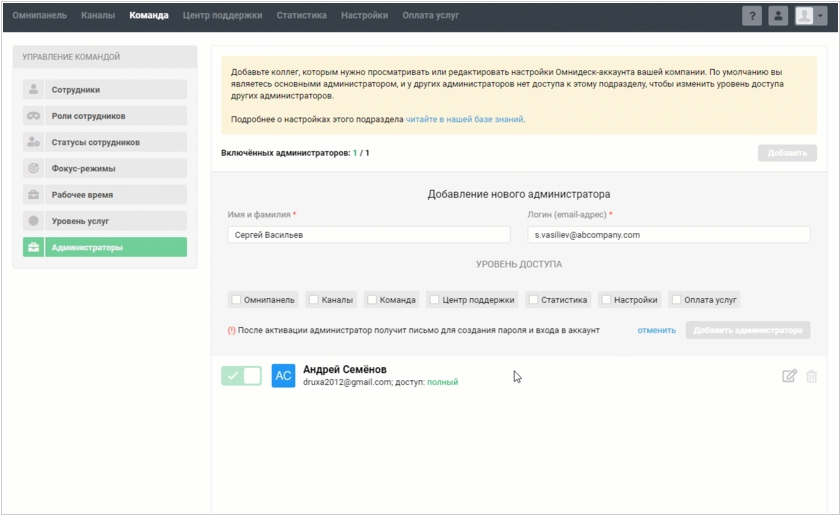Open the user profile icon in header
Image resolution: width=840 pixels, height=515 pixels.
(x=778, y=16)
